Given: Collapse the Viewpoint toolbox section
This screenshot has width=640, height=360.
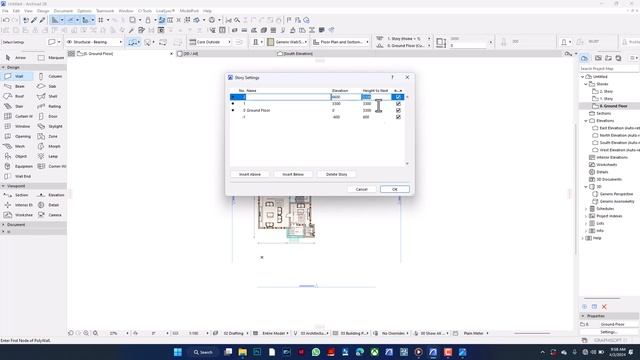Looking at the screenshot, I should click(3, 186).
